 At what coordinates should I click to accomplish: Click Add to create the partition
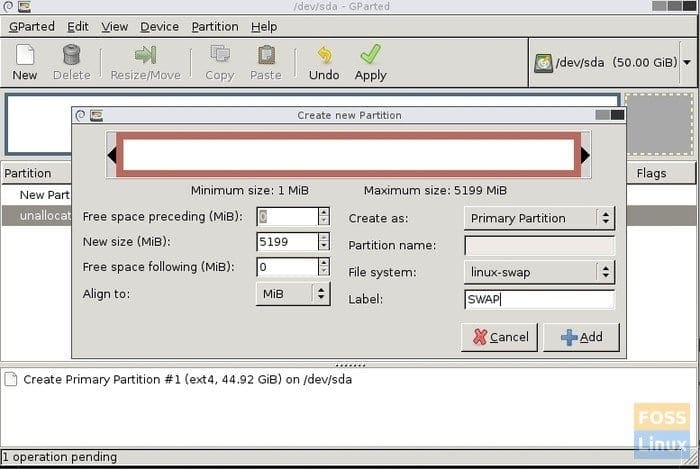(581, 337)
